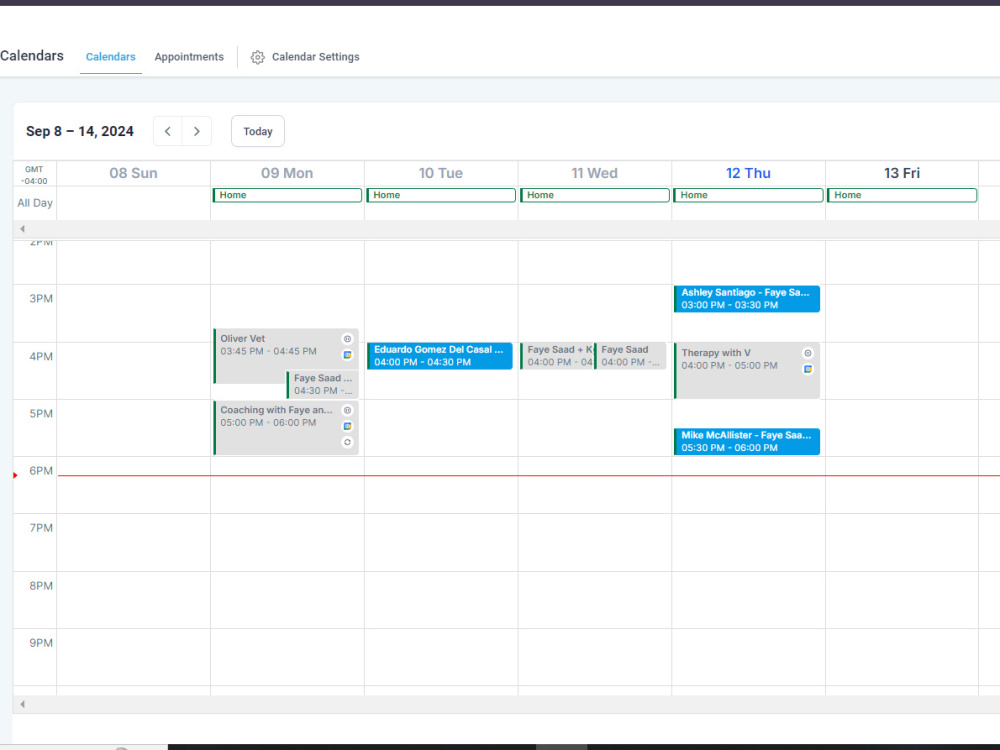This screenshot has height=750, width=1000.
Task: Click the 7PM time label
Action: tap(41, 527)
